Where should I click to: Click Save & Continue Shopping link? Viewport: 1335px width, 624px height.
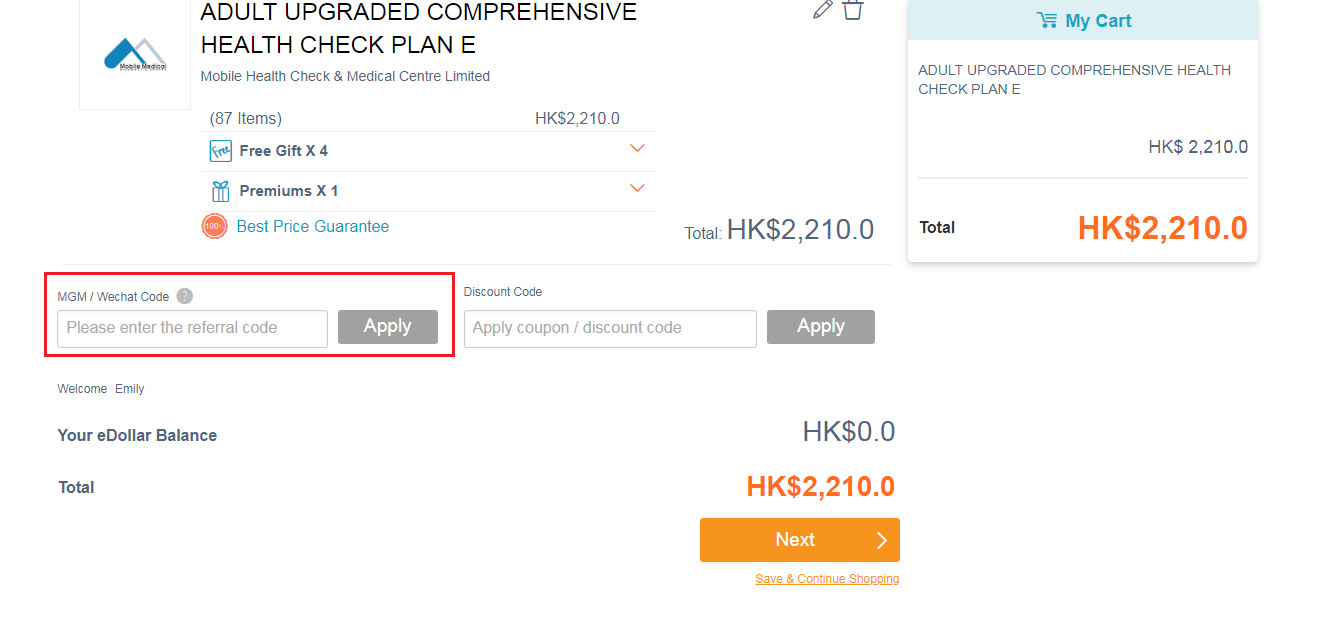827,579
